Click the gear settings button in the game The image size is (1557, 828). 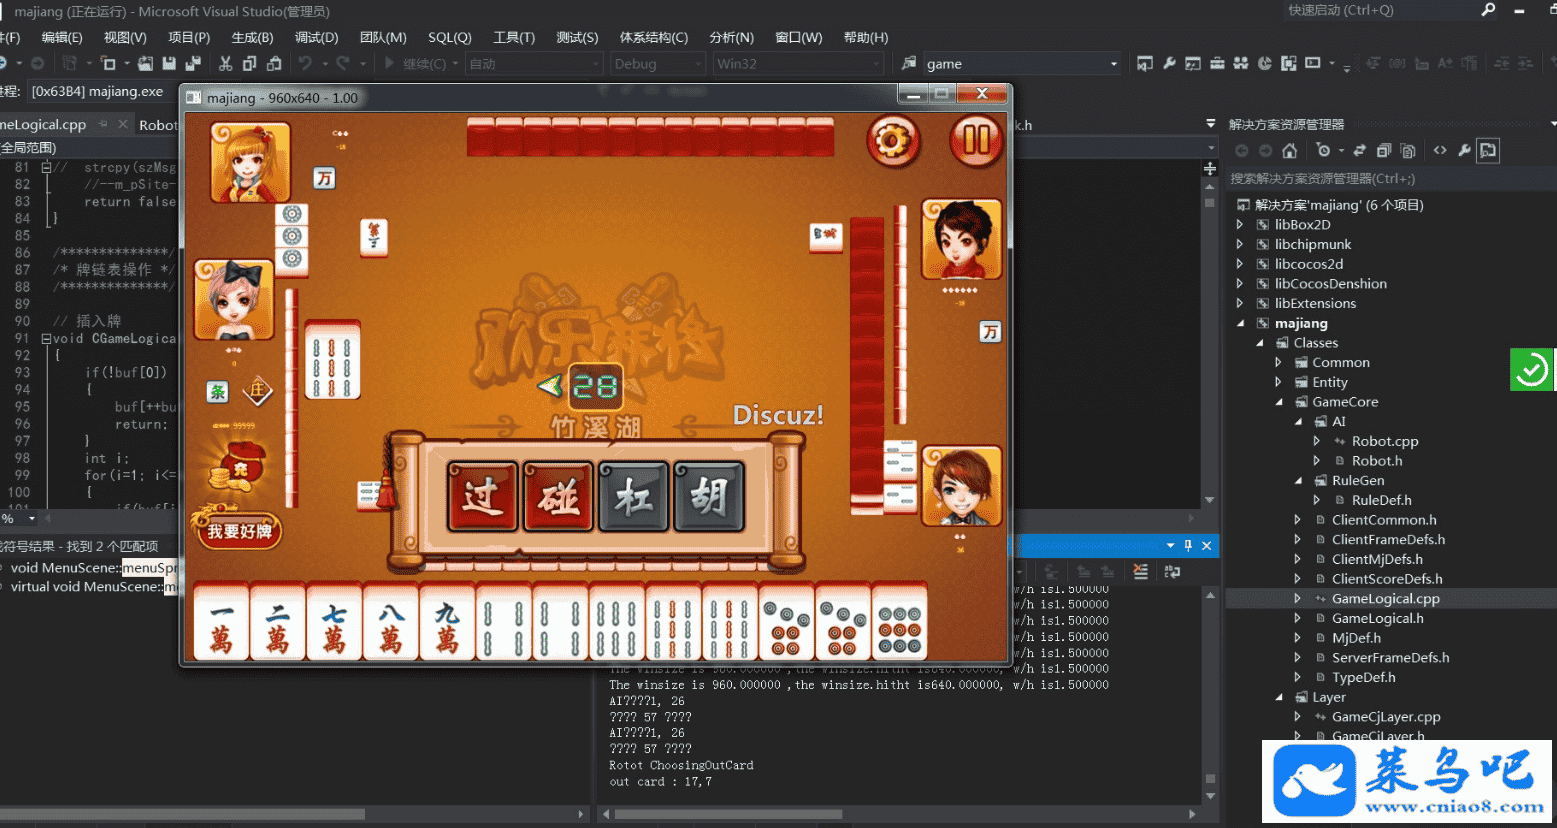[892, 141]
